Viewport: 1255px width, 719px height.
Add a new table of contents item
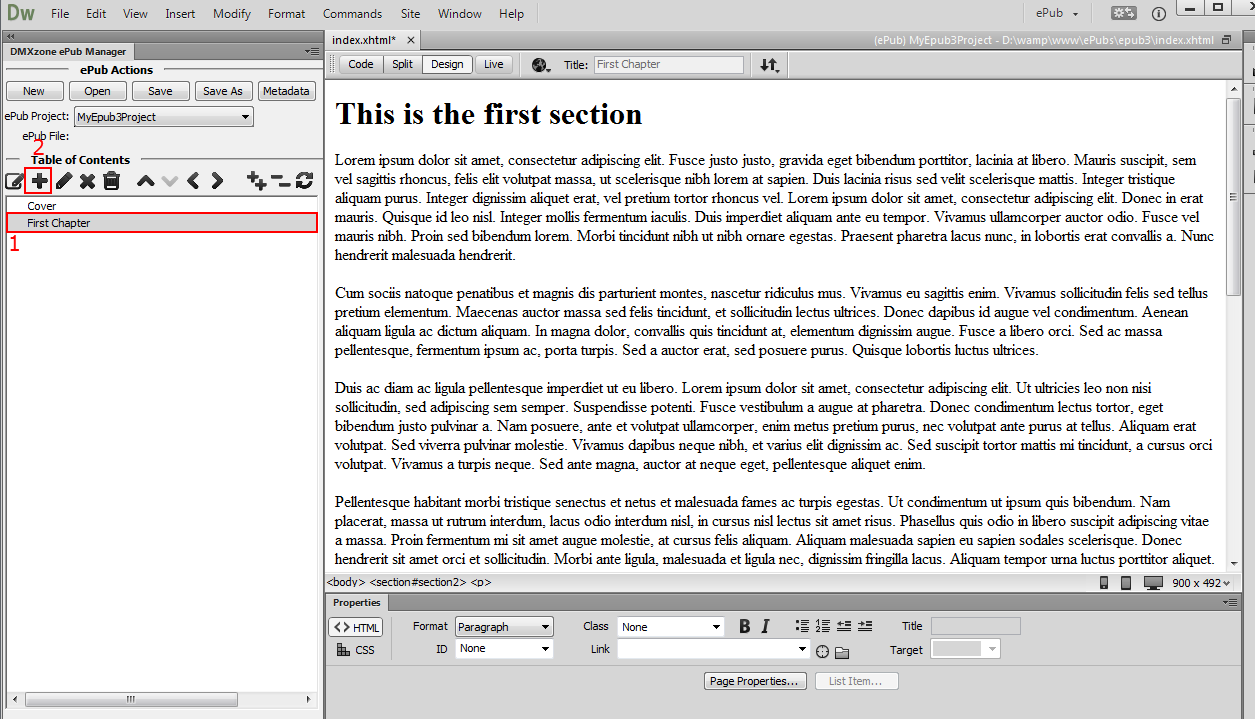coord(39,181)
